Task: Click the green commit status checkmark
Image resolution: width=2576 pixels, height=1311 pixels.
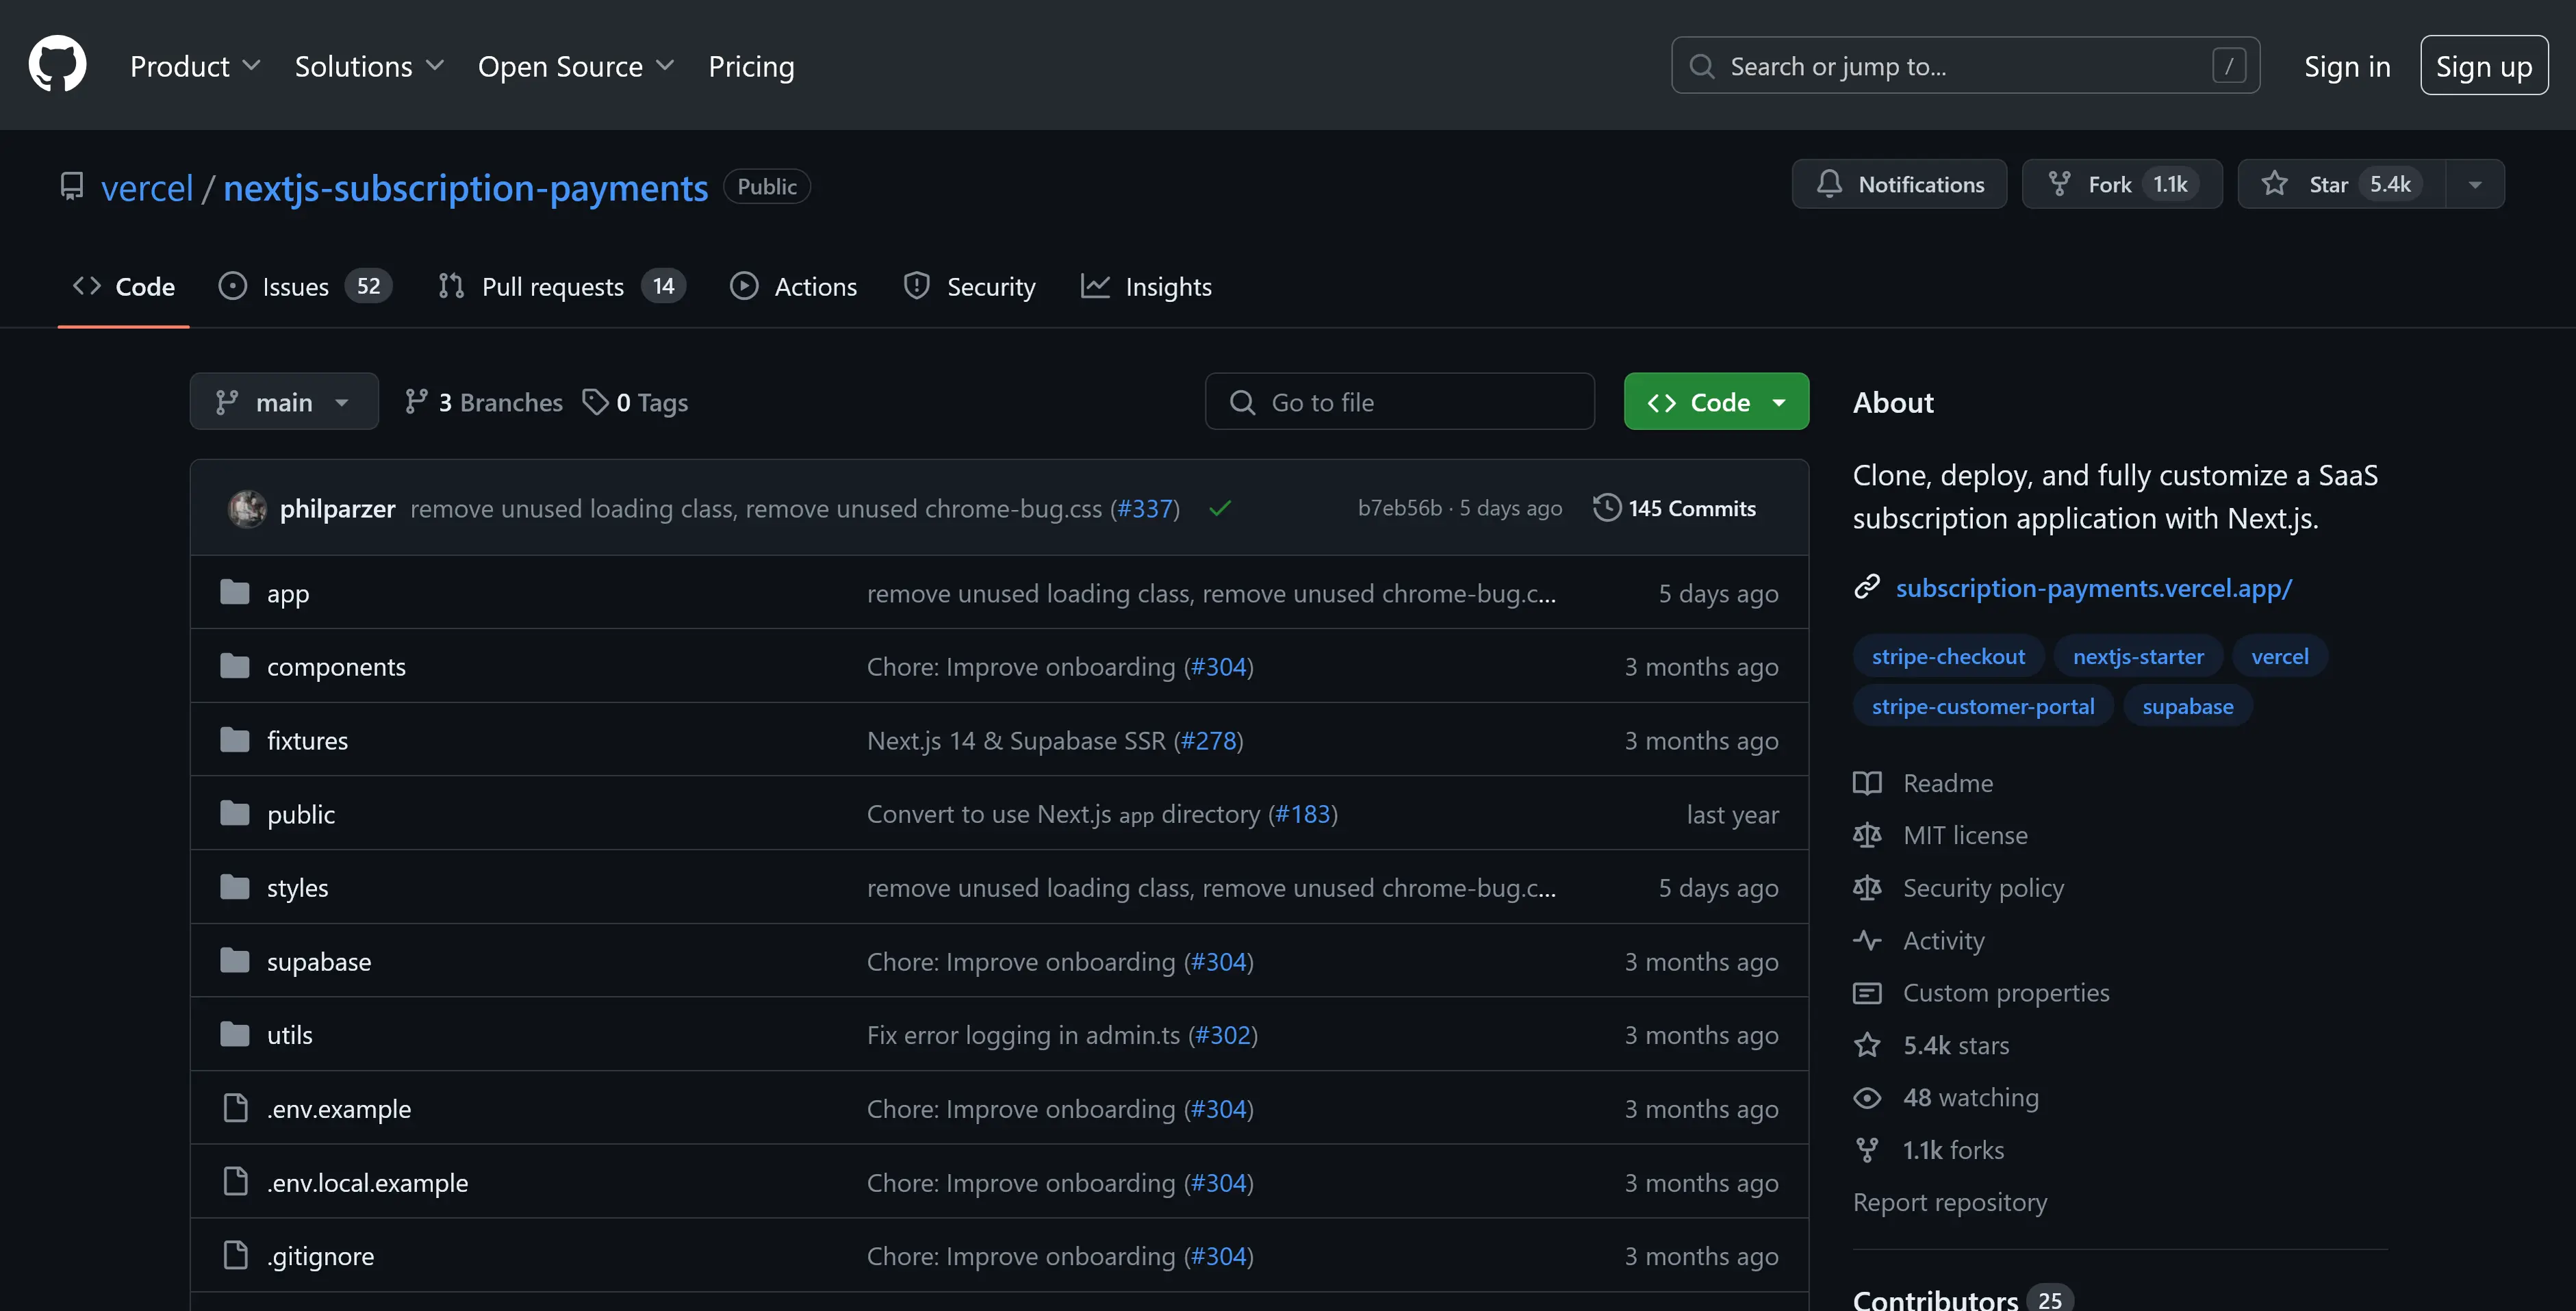Action: (1219, 508)
